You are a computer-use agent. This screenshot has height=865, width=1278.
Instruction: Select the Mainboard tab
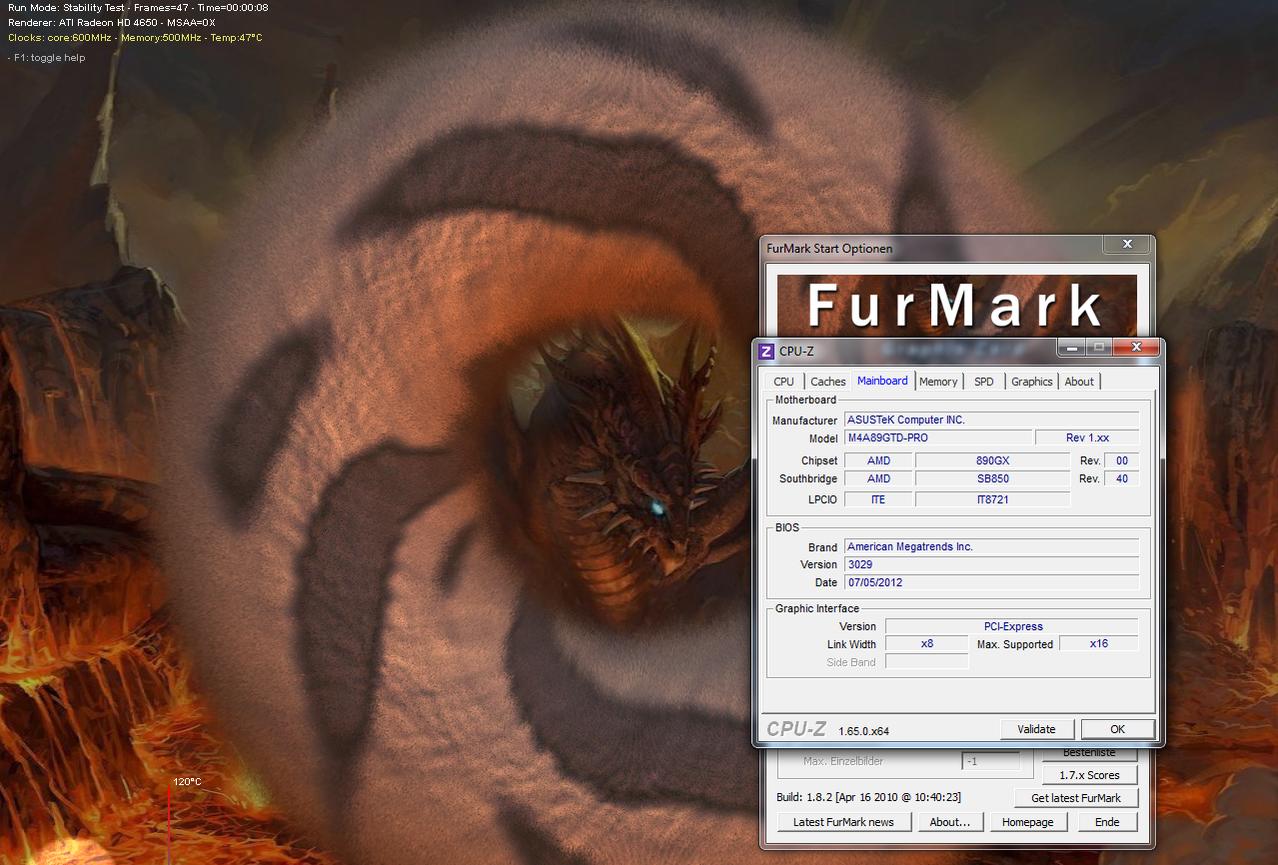coord(883,380)
